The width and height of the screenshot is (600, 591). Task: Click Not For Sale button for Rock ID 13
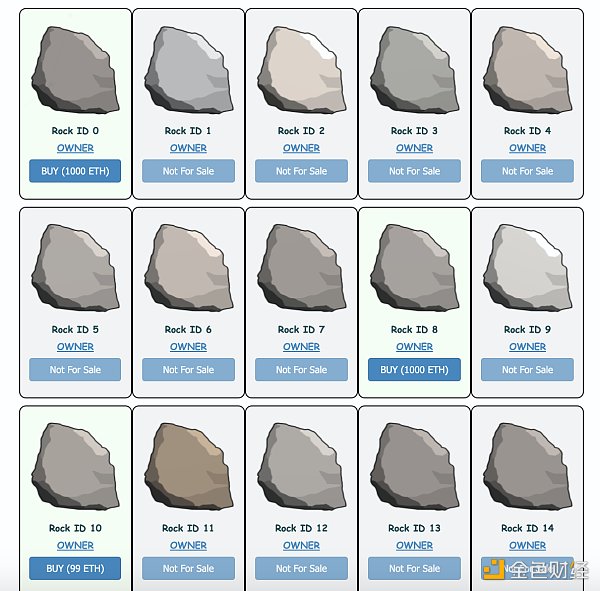pos(414,569)
